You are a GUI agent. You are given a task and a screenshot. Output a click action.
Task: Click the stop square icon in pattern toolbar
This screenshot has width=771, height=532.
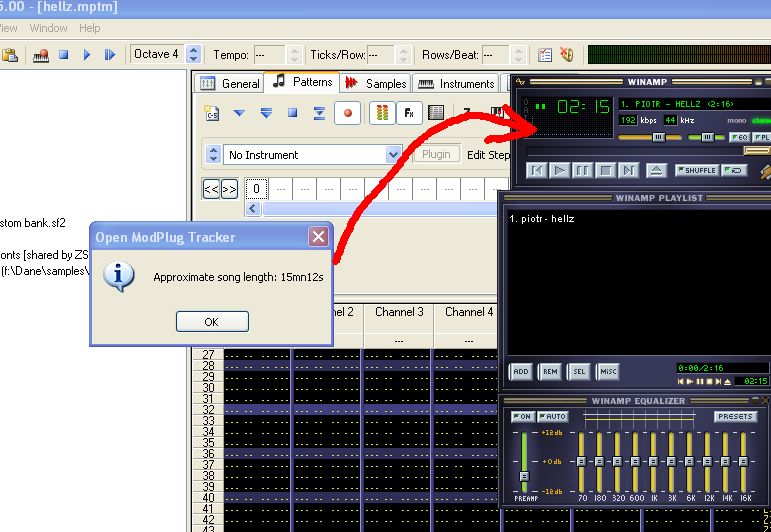293,113
